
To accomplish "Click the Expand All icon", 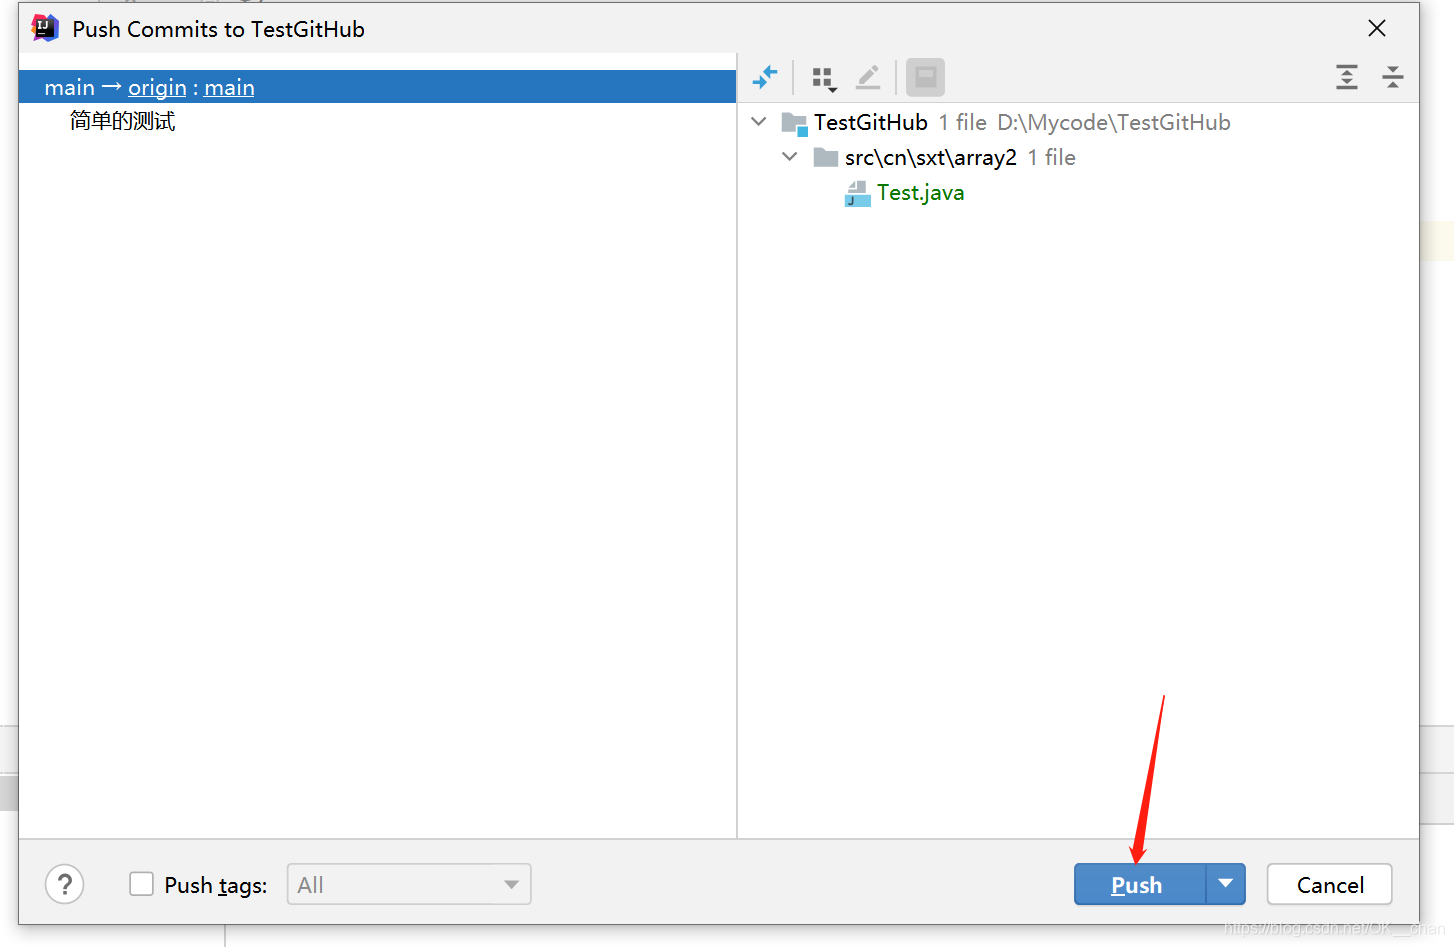I will coord(1347,77).
